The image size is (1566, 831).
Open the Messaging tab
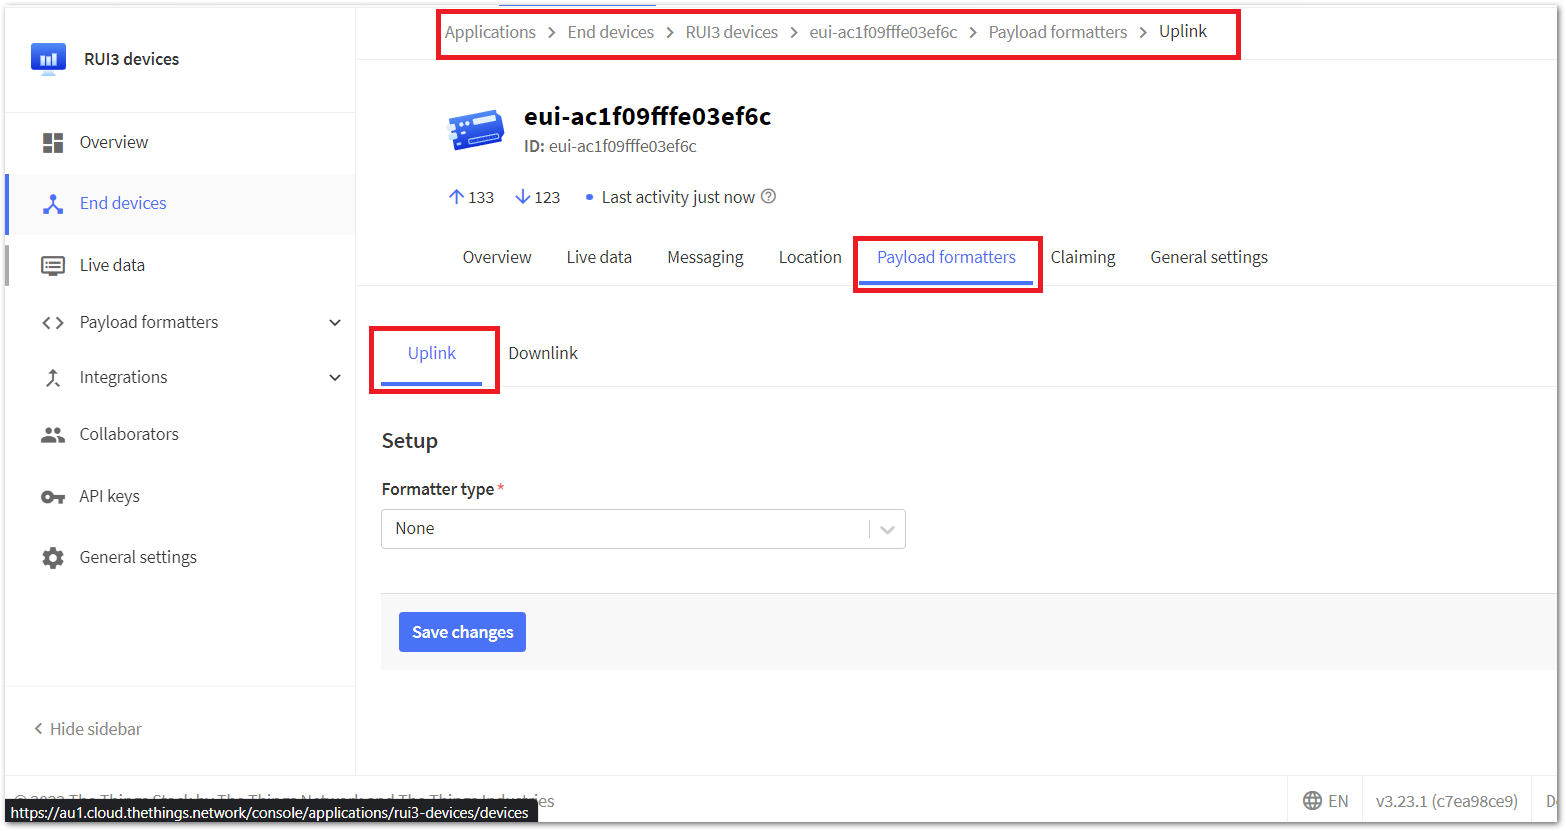(x=705, y=257)
